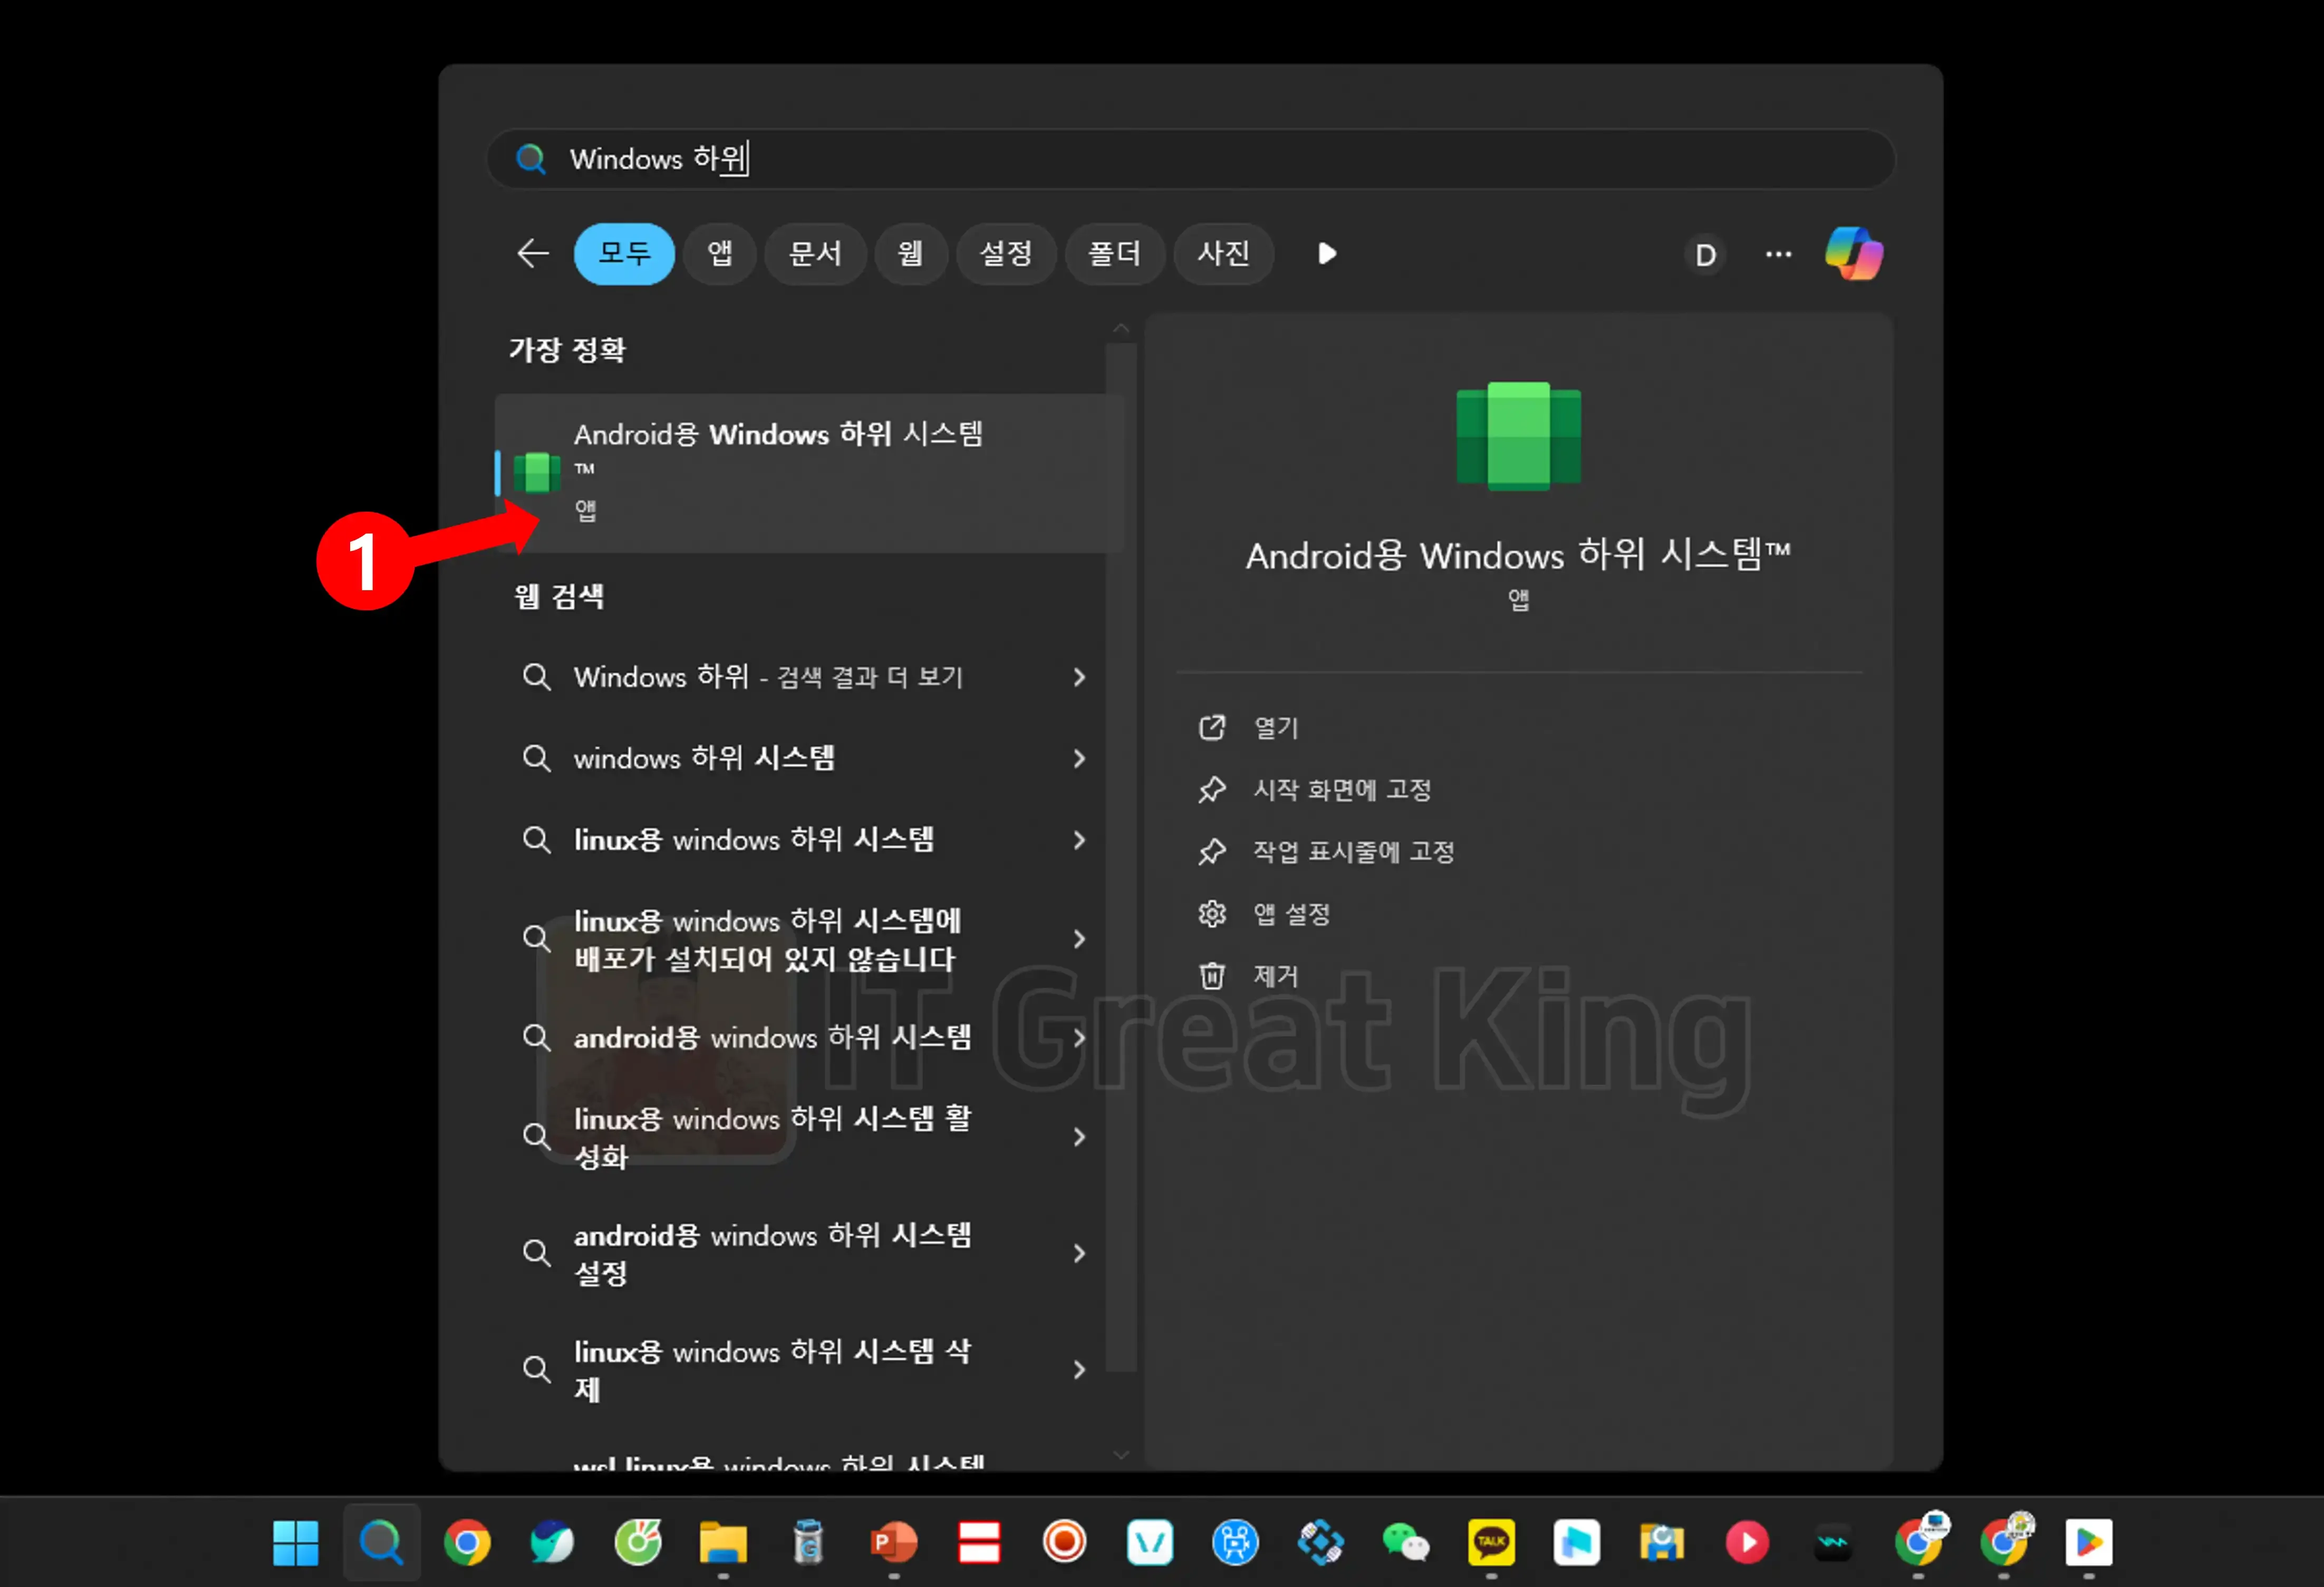
Task: Click 제거 to uninstall the app
Action: [x=1276, y=976]
